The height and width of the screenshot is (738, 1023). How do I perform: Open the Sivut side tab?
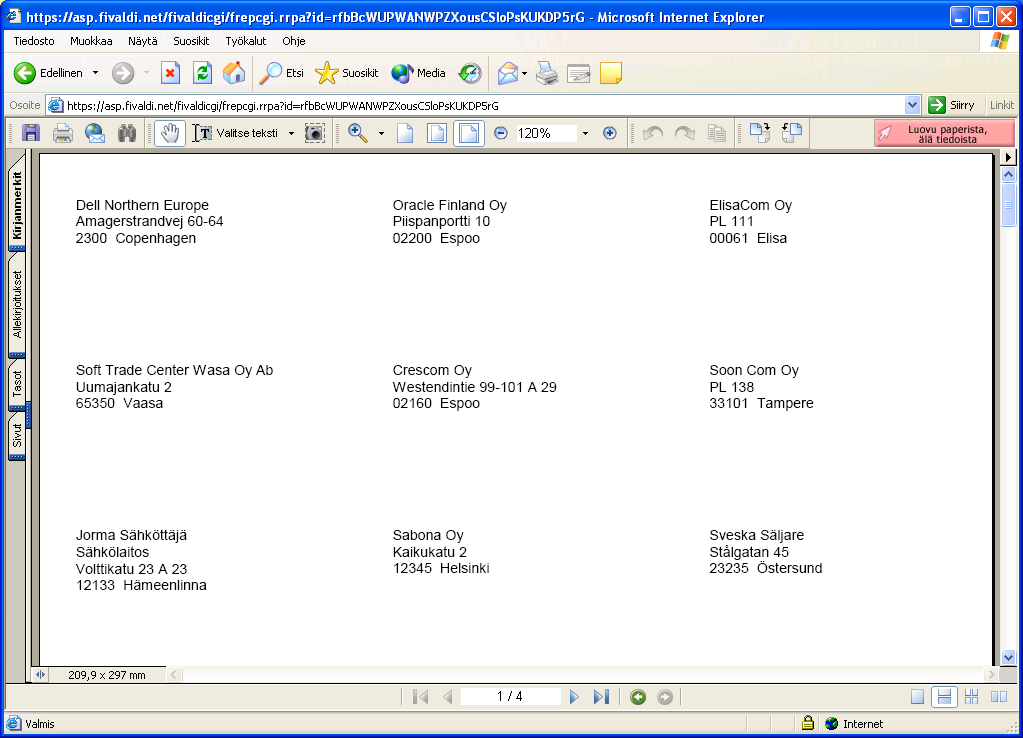coord(17,435)
